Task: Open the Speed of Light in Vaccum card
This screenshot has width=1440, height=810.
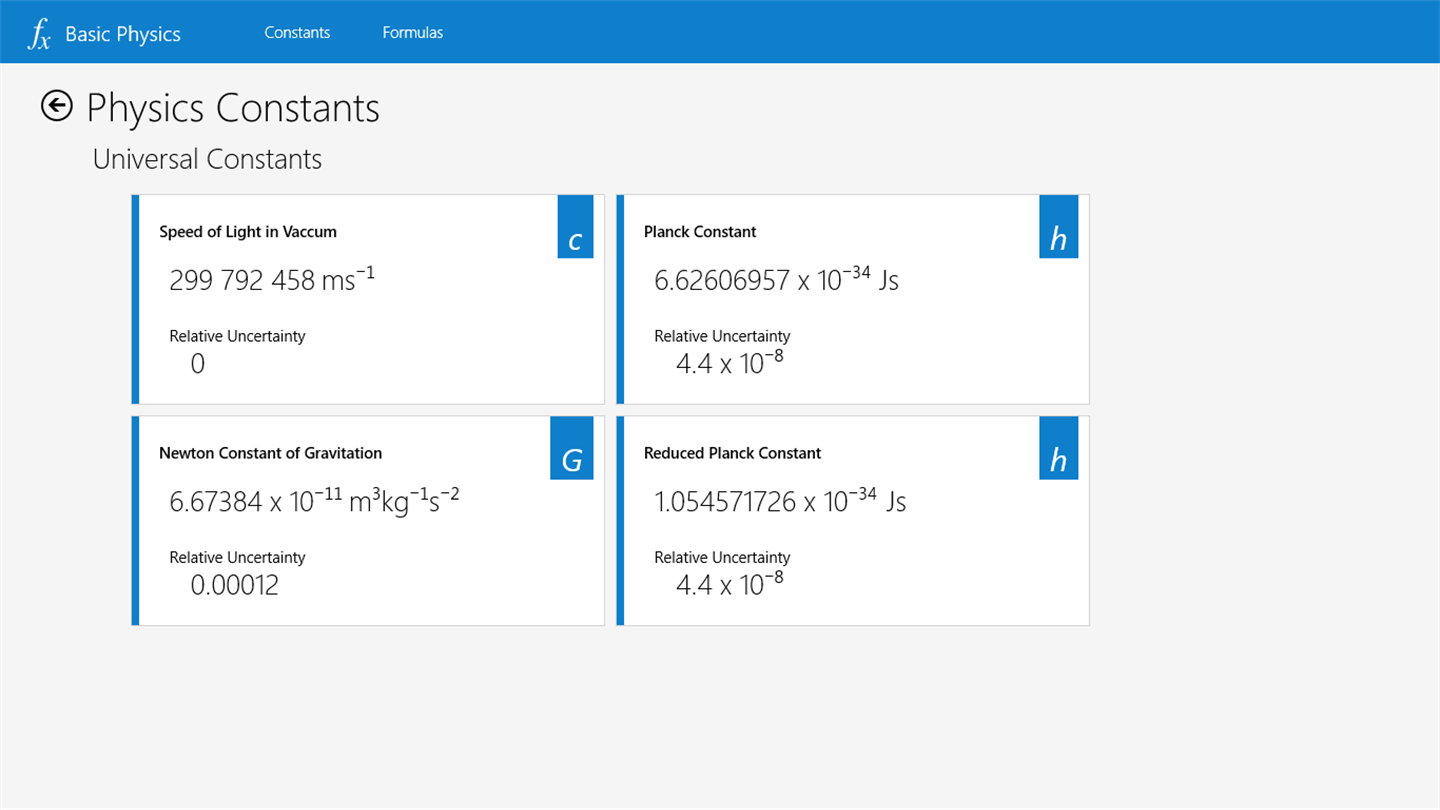Action: click(x=368, y=300)
